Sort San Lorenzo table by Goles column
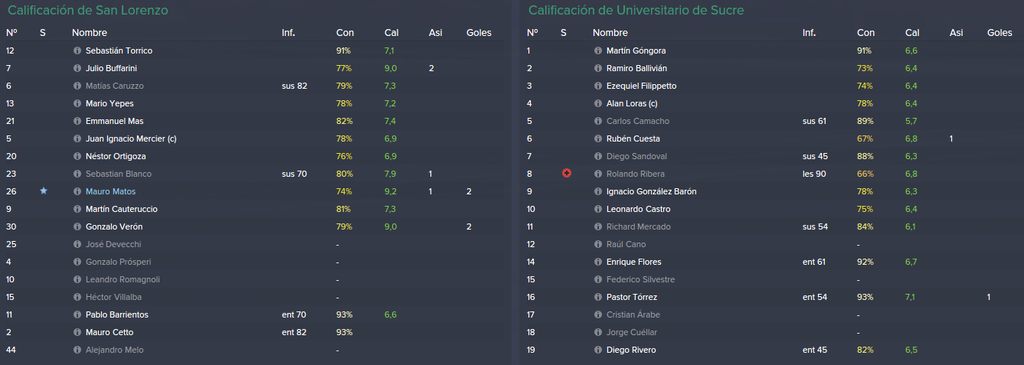Image resolution: width=1024 pixels, height=365 pixels. pyautogui.click(x=479, y=33)
